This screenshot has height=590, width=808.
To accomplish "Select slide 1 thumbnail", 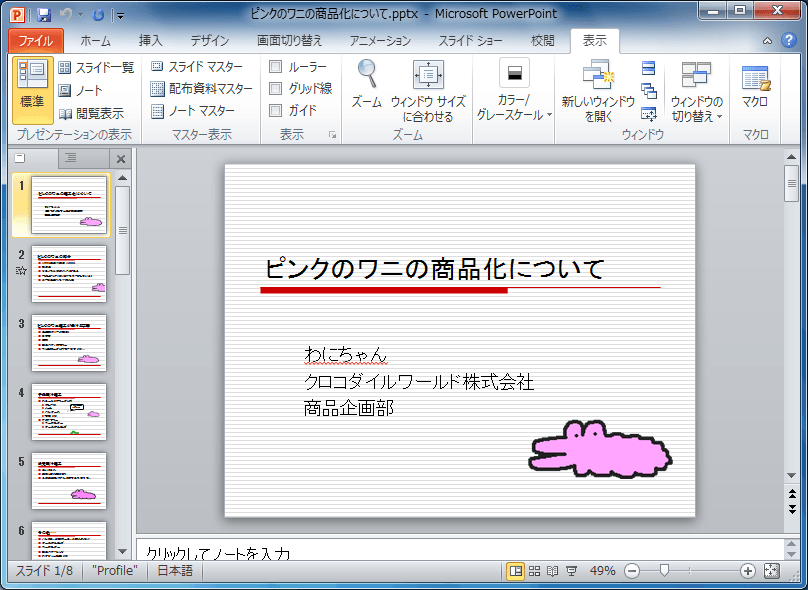I will click(69, 205).
